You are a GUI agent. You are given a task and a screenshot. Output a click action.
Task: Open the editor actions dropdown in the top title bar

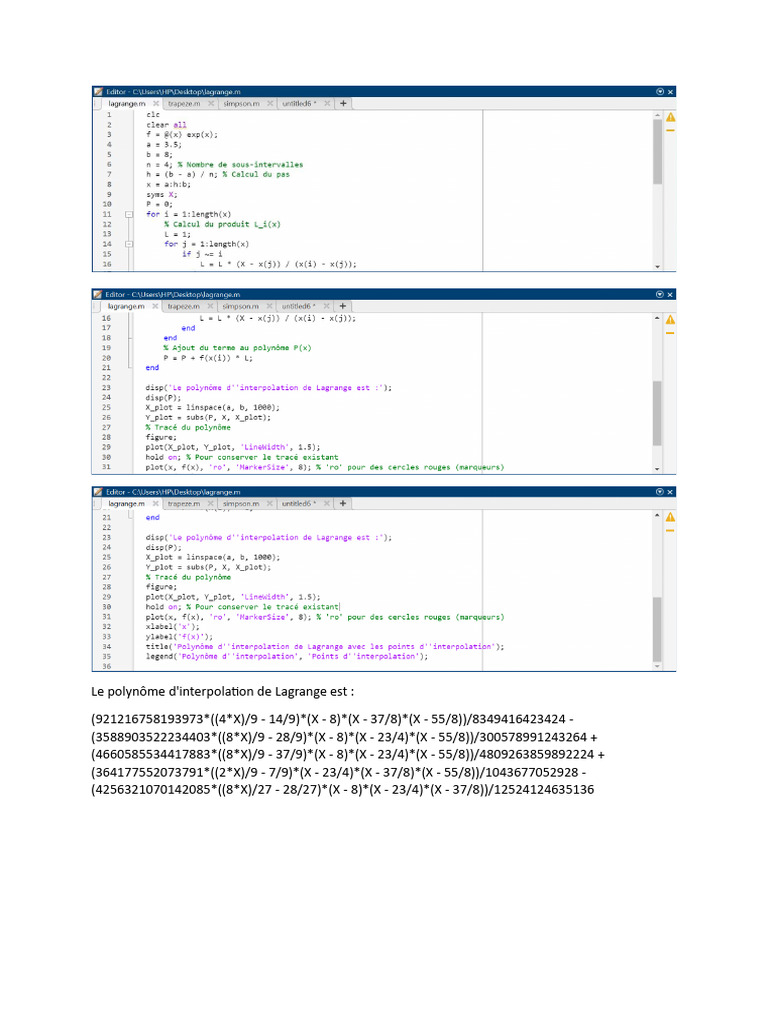660,91
